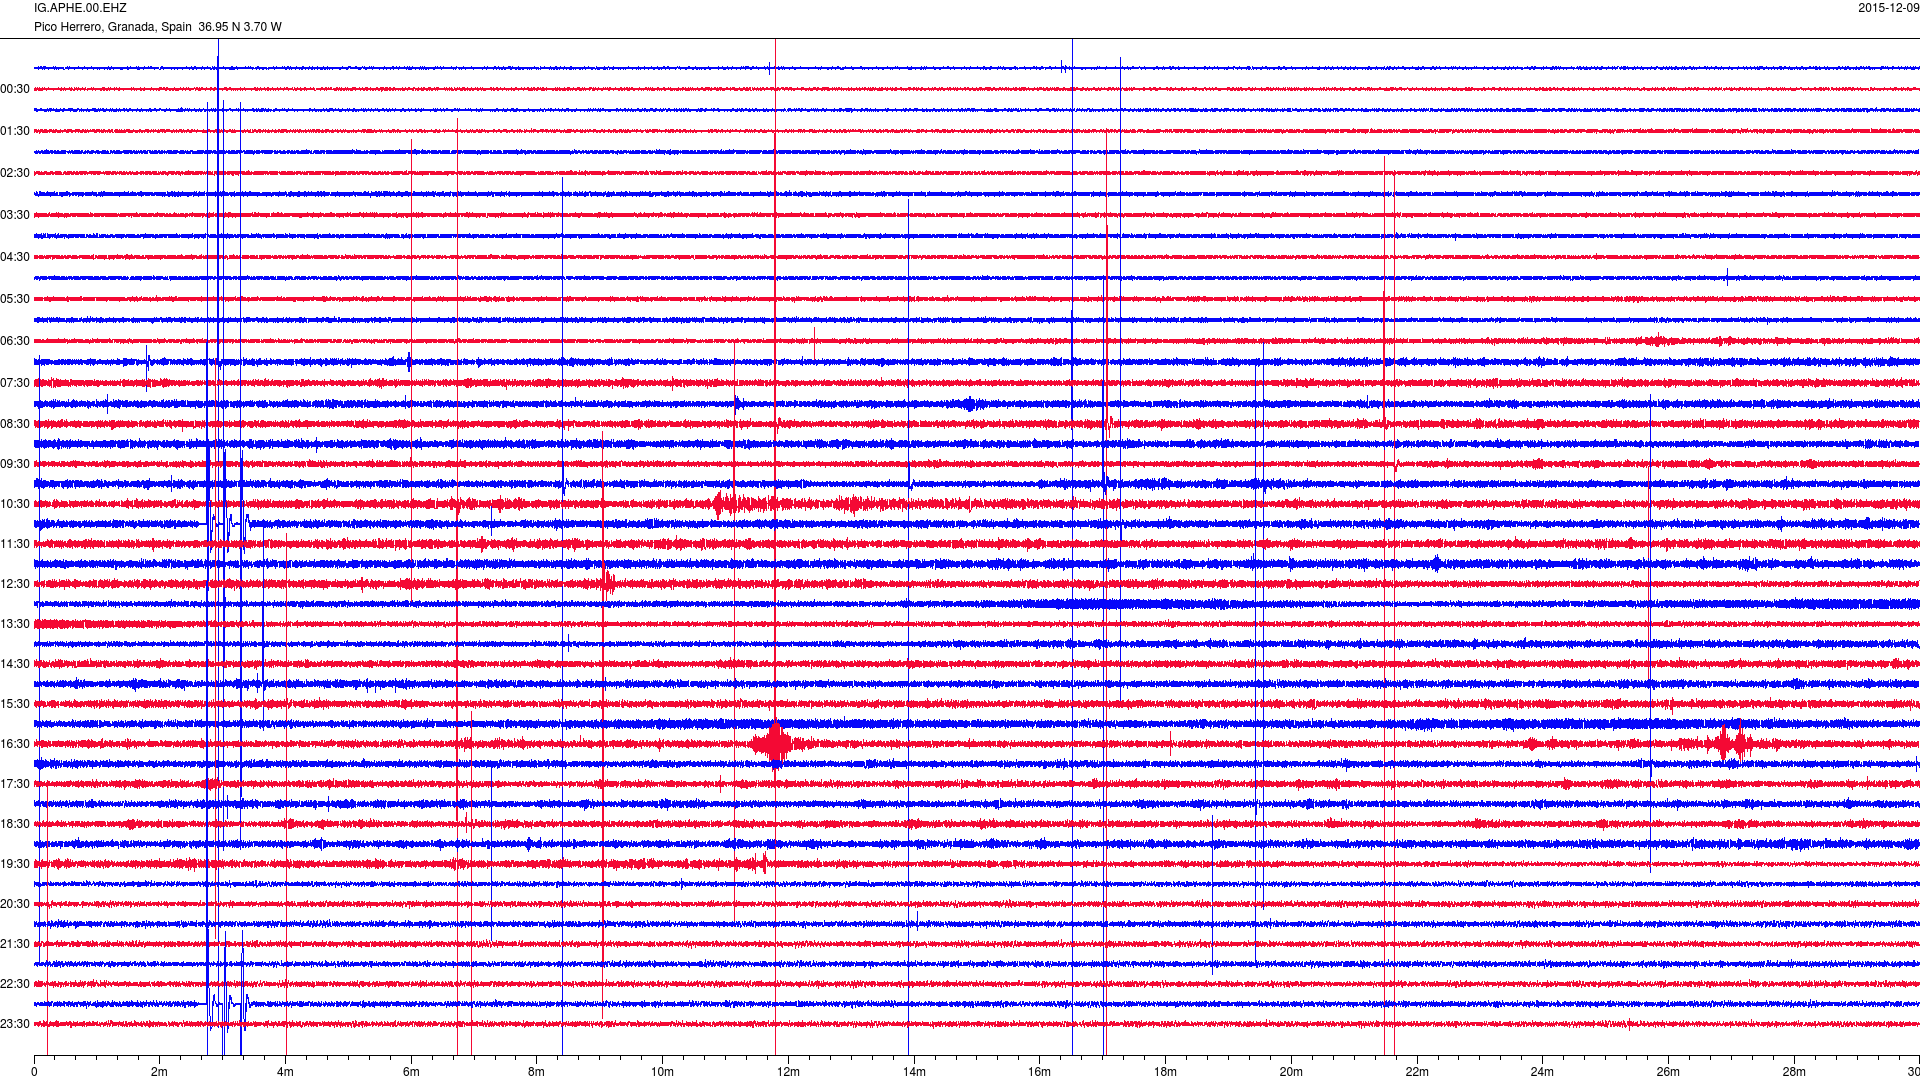Select the 23:30 time label
The width and height of the screenshot is (1920, 1080).
15,1024
